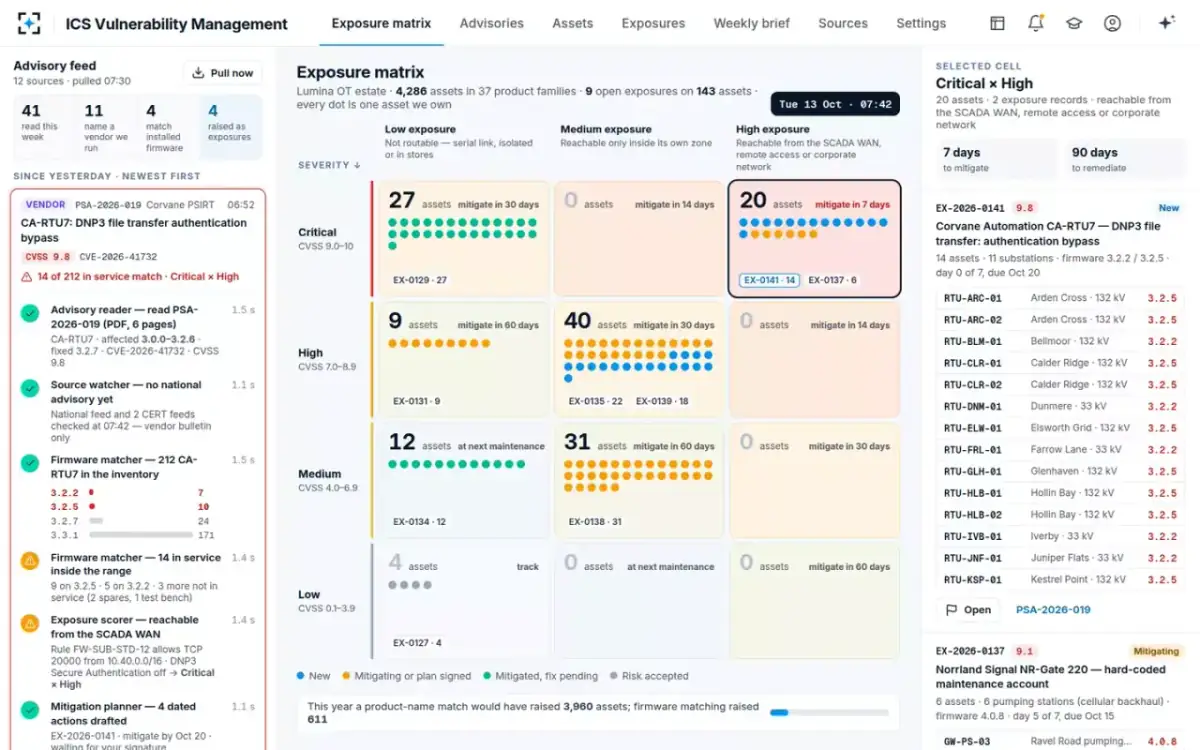Open the EX-0127 · 4 exposure chip
The image size is (1200, 750).
(x=417, y=642)
